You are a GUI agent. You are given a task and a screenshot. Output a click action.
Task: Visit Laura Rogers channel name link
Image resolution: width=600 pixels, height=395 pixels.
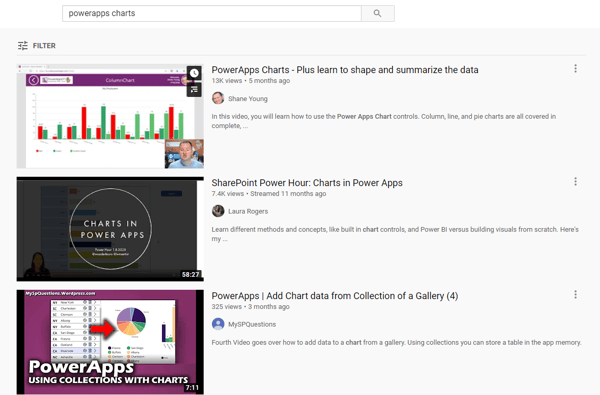point(248,211)
